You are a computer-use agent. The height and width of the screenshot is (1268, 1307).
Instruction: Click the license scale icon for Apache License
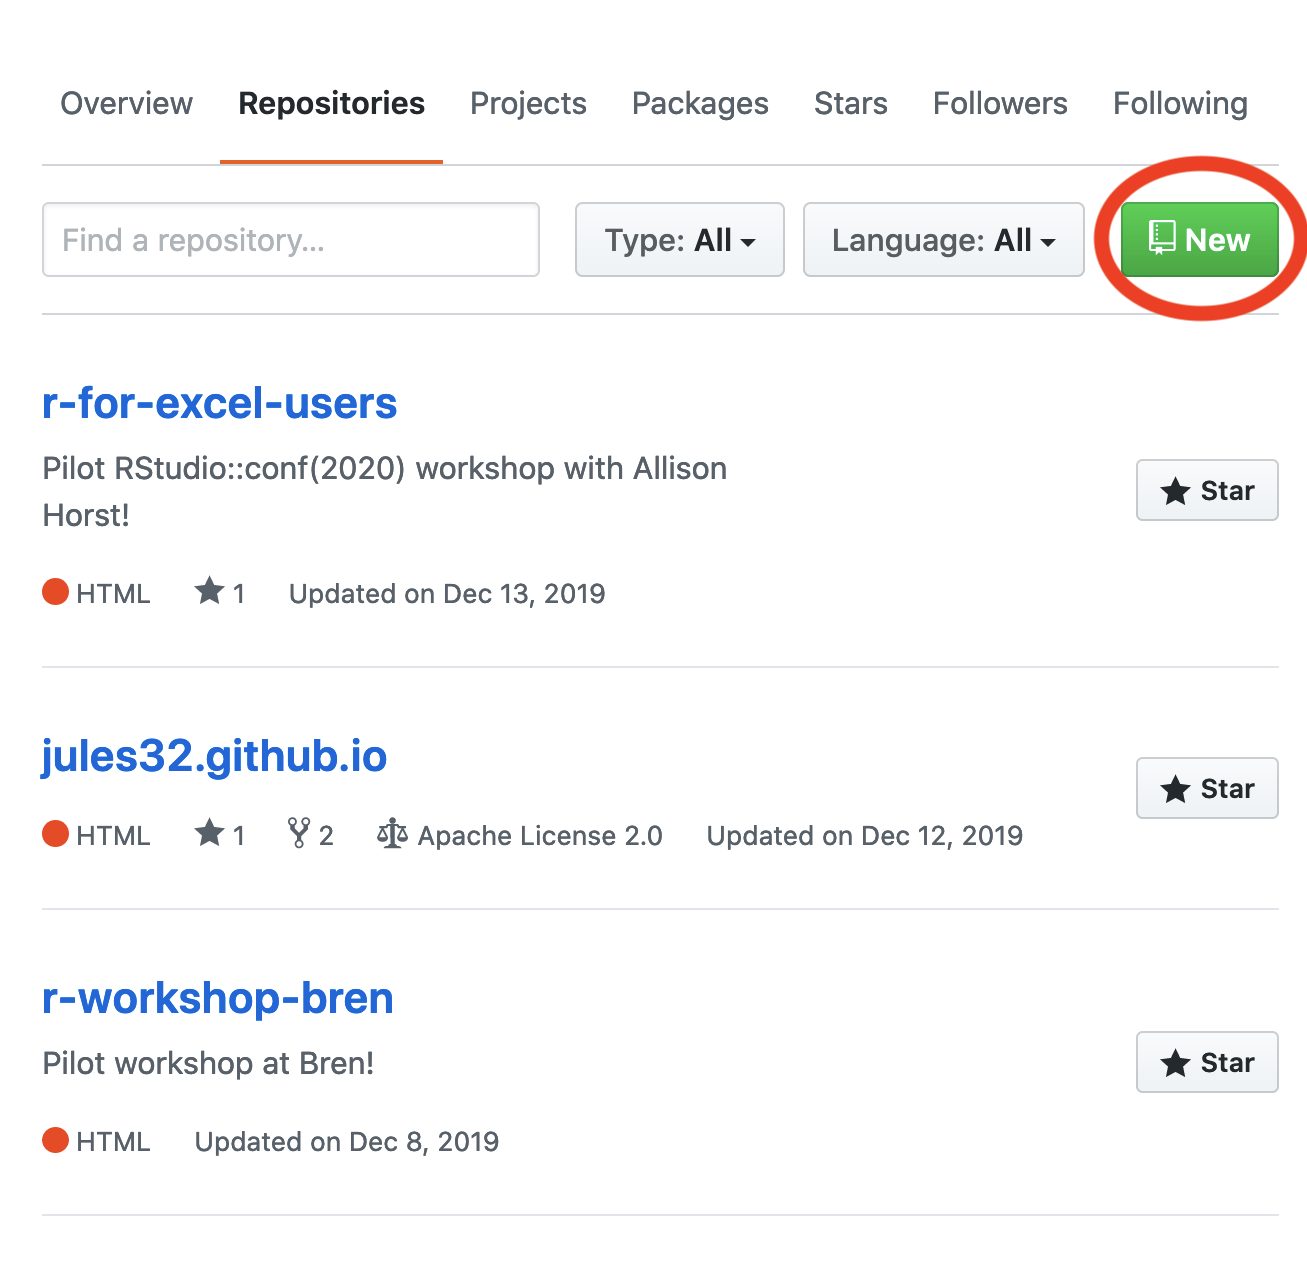coord(392,833)
